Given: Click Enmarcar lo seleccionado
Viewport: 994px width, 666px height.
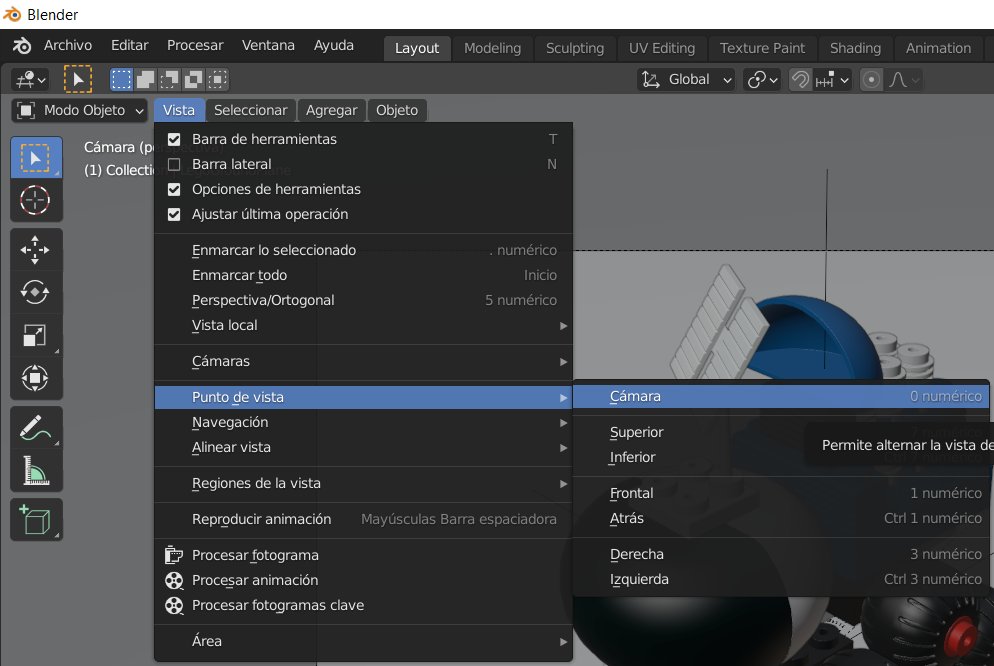Looking at the screenshot, I should click(363, 250).
